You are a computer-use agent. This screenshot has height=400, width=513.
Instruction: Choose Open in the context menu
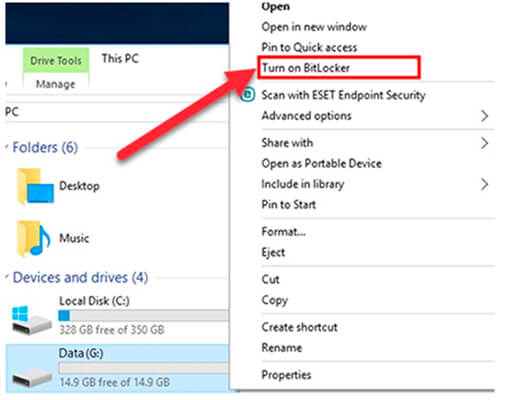pyautogui.click(x=275, y=7)
